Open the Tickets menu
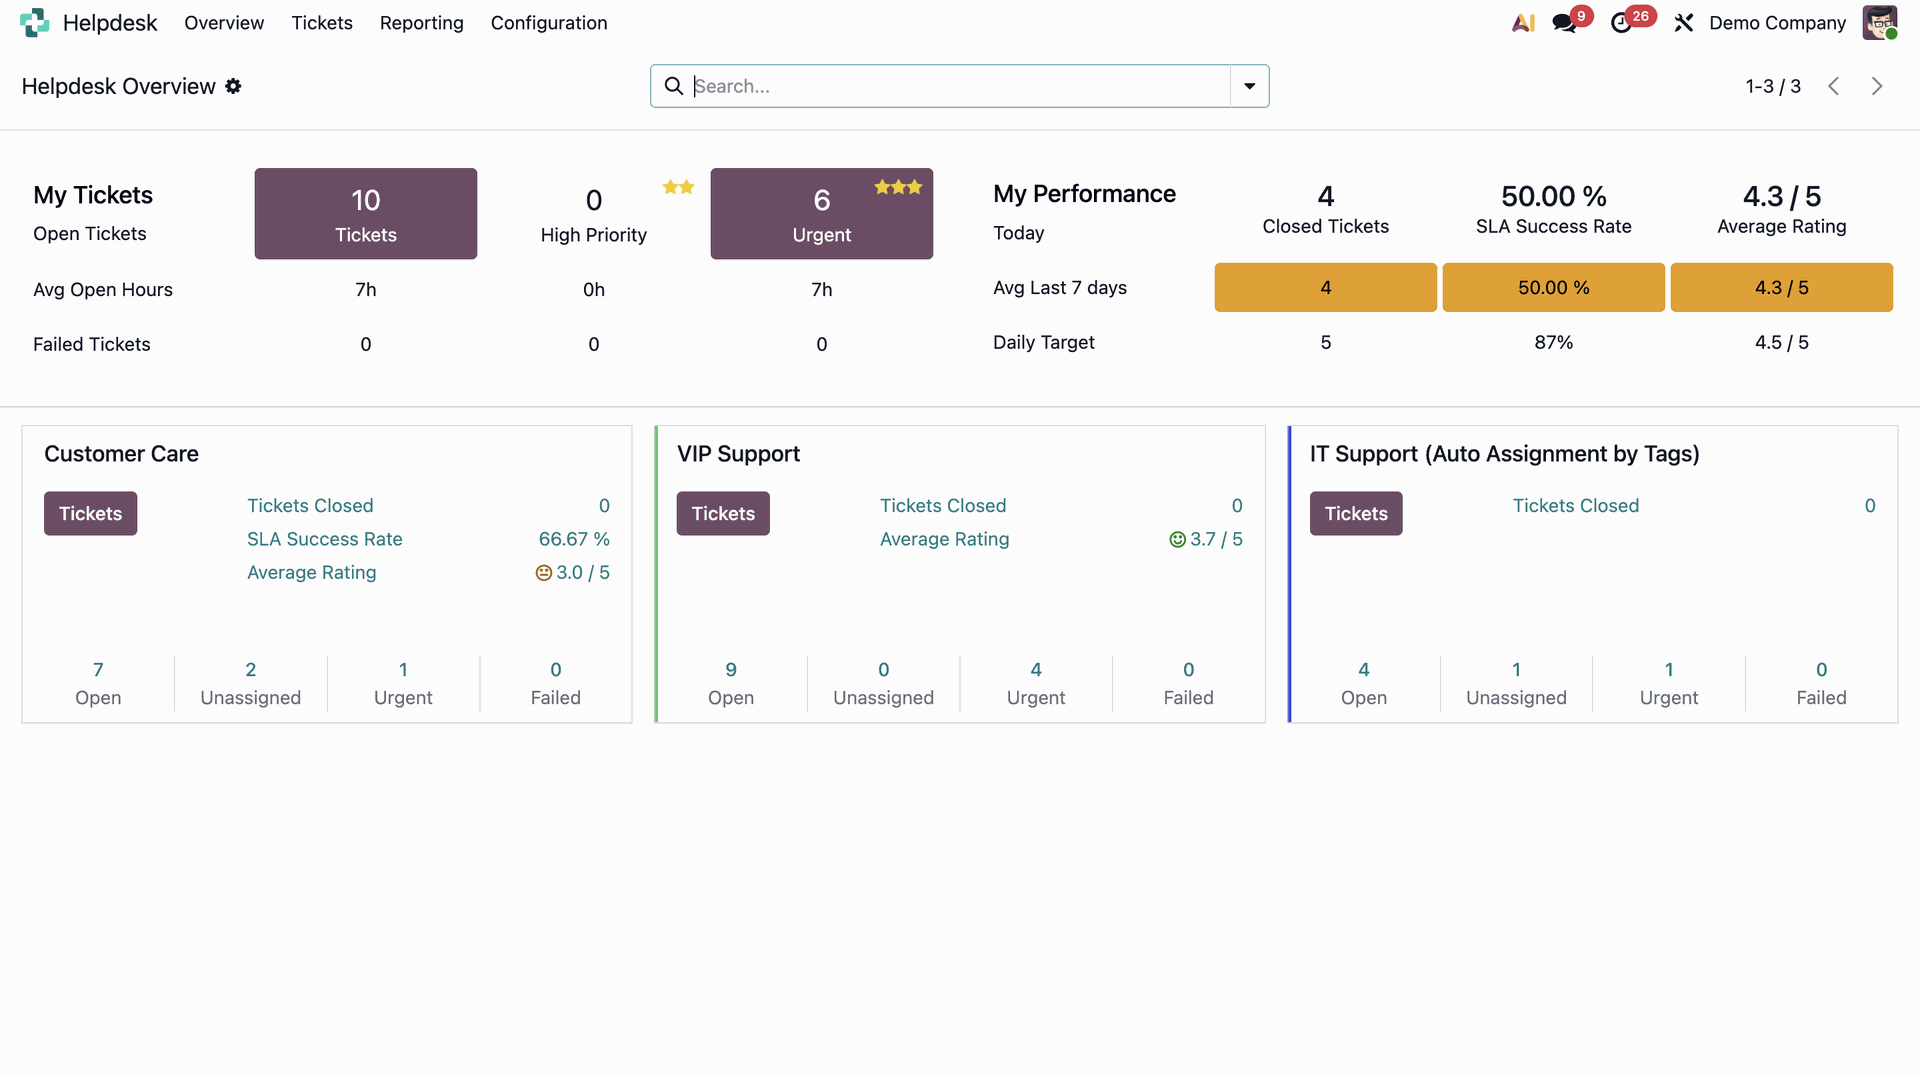 tap(322, 22)
